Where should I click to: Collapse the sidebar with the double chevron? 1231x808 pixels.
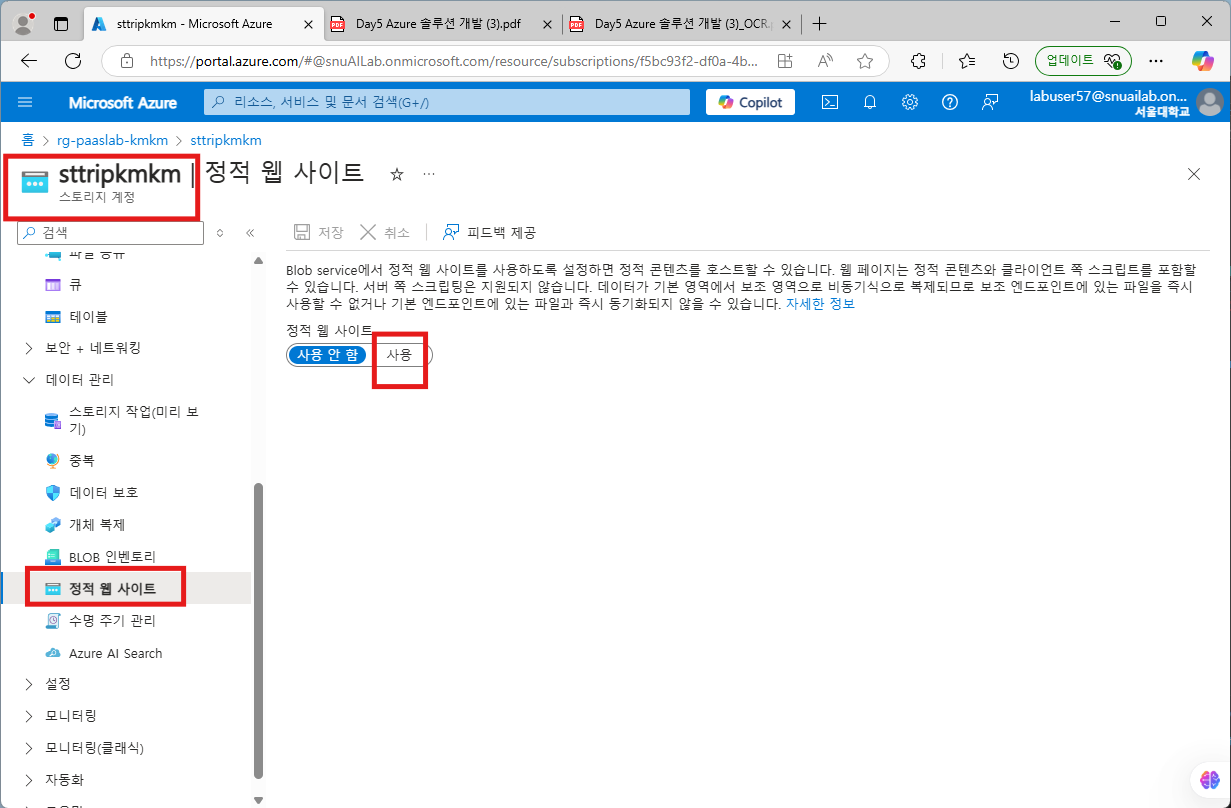(x=250, y=233)
